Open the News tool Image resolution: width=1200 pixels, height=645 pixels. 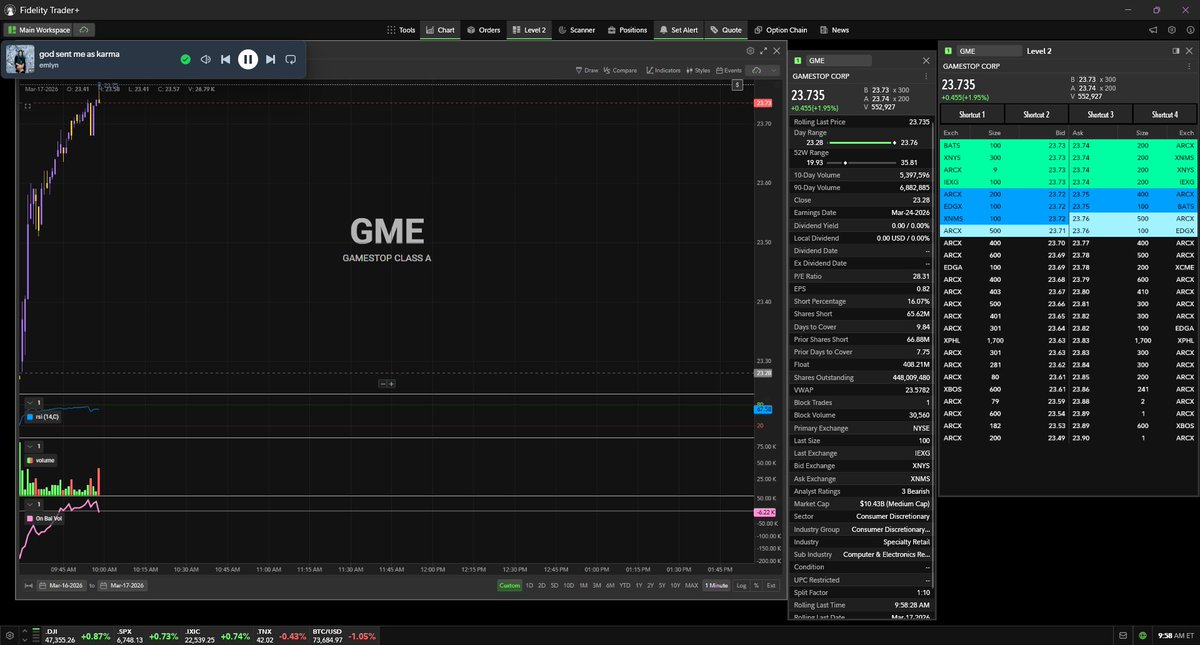(833, 30)
